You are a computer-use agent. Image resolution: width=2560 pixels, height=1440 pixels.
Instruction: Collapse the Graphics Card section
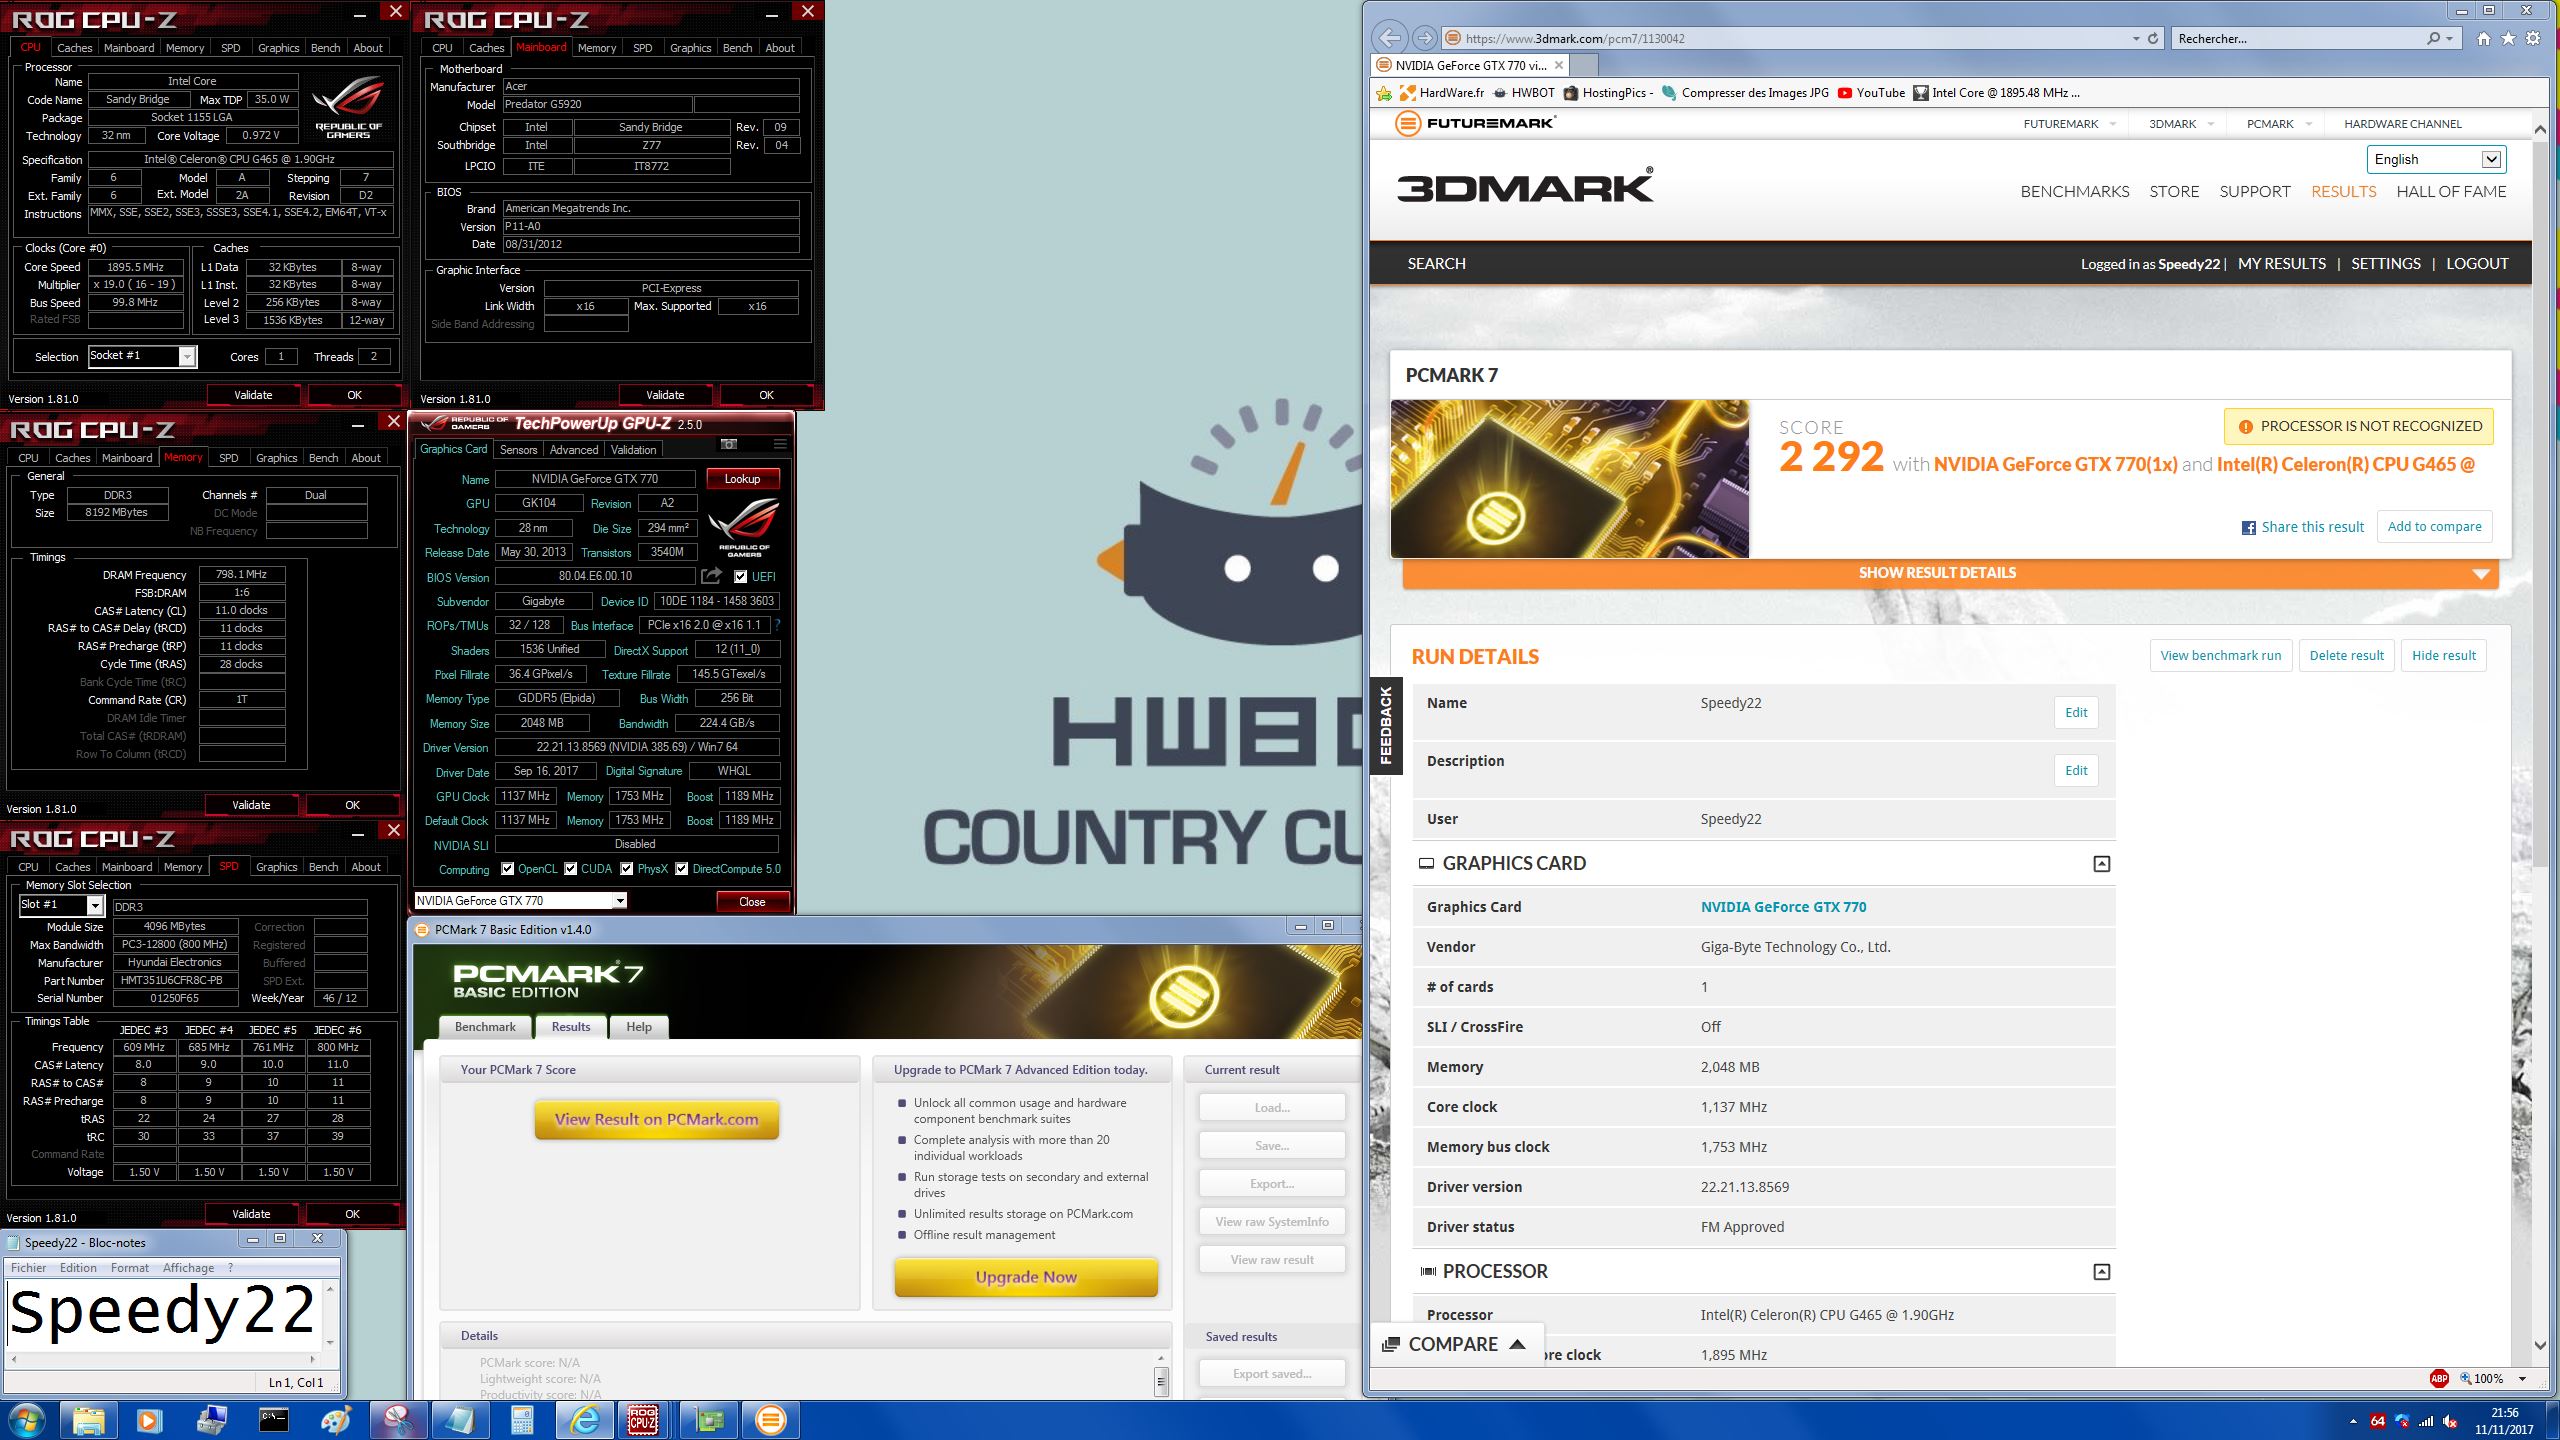(2101, 864)
